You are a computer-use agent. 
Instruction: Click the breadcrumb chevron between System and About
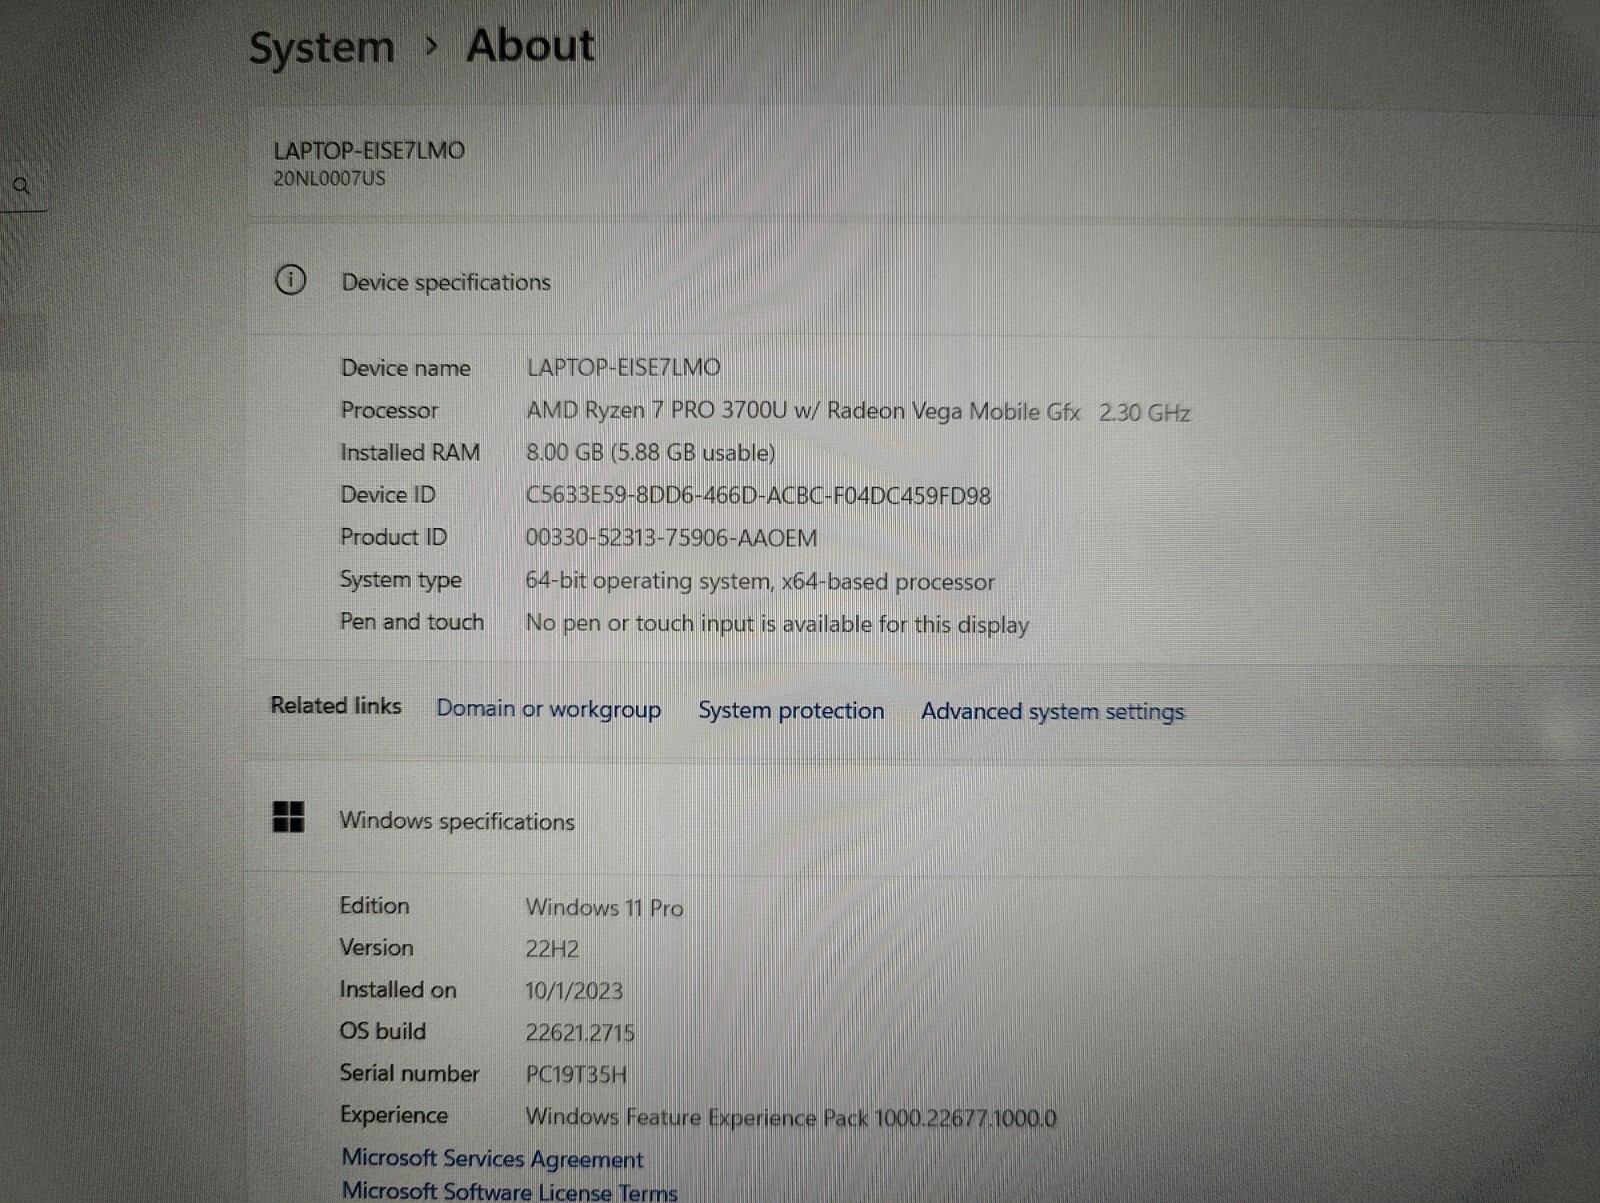coord(431,47)
